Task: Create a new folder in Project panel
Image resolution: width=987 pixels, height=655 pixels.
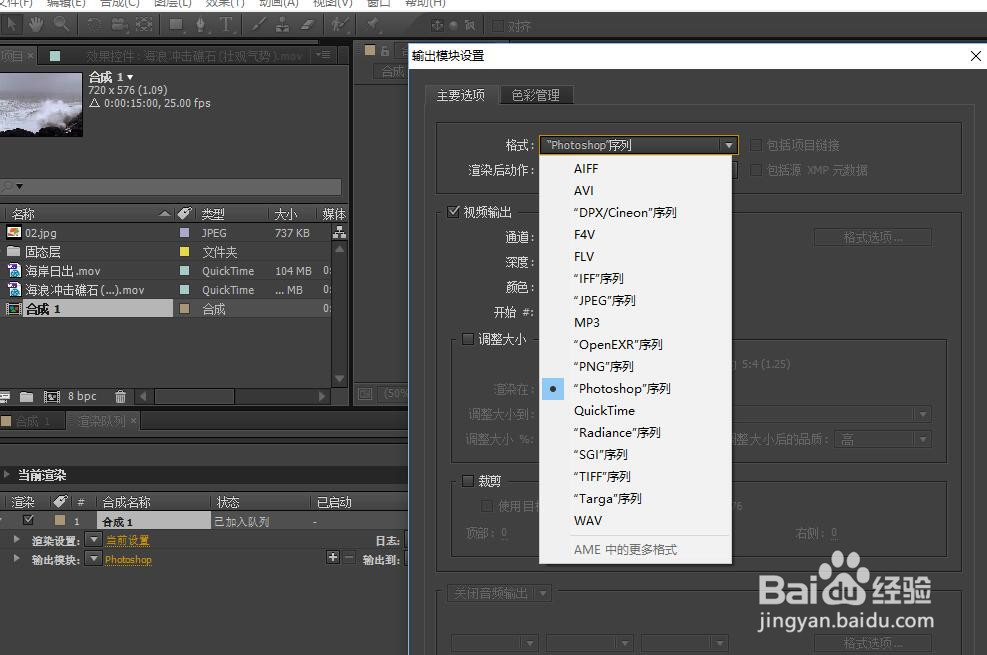Action: pyautogui.click(x=26, y=396)
